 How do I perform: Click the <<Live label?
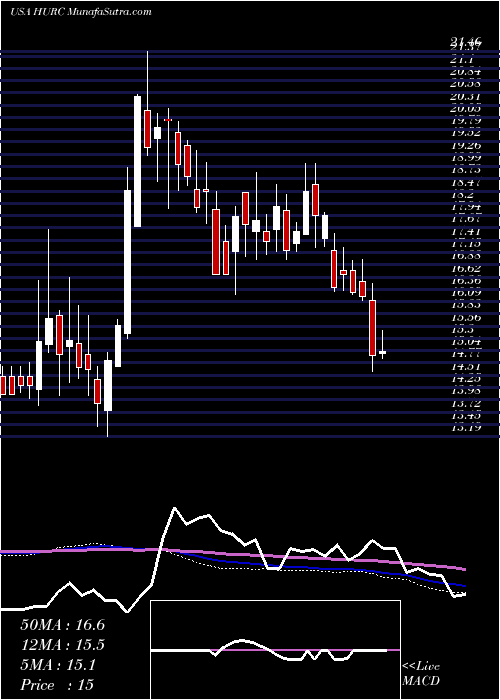click(x=421, y=667)
